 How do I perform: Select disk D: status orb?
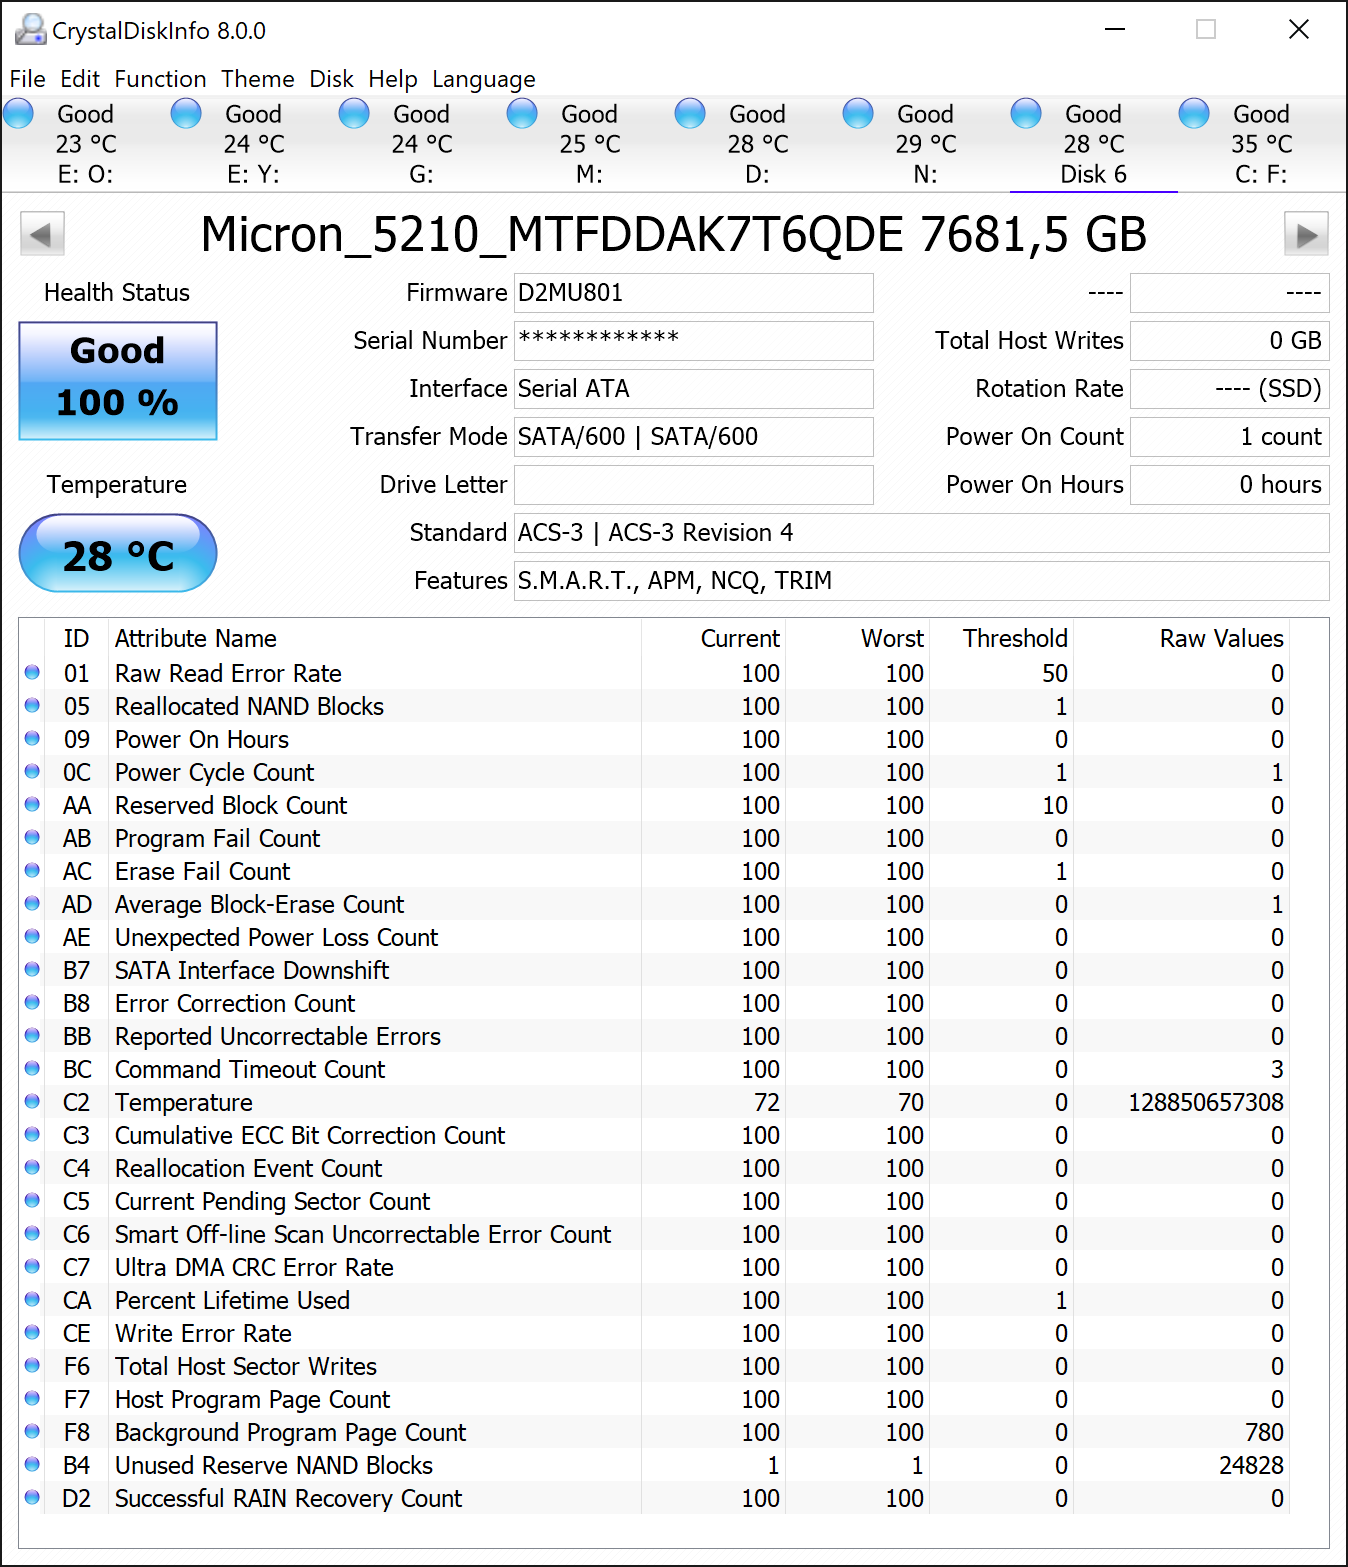[x=690, y=114]
